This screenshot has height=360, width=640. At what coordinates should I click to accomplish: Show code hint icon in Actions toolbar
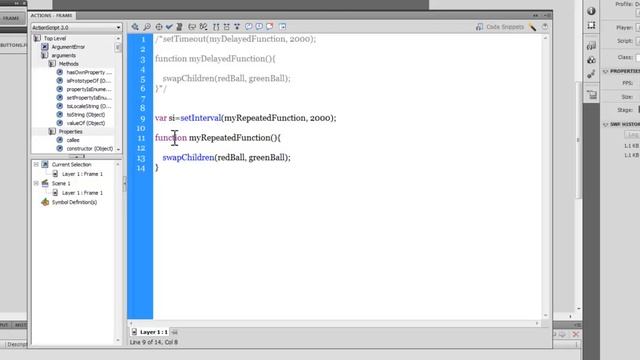coord(192,27)
